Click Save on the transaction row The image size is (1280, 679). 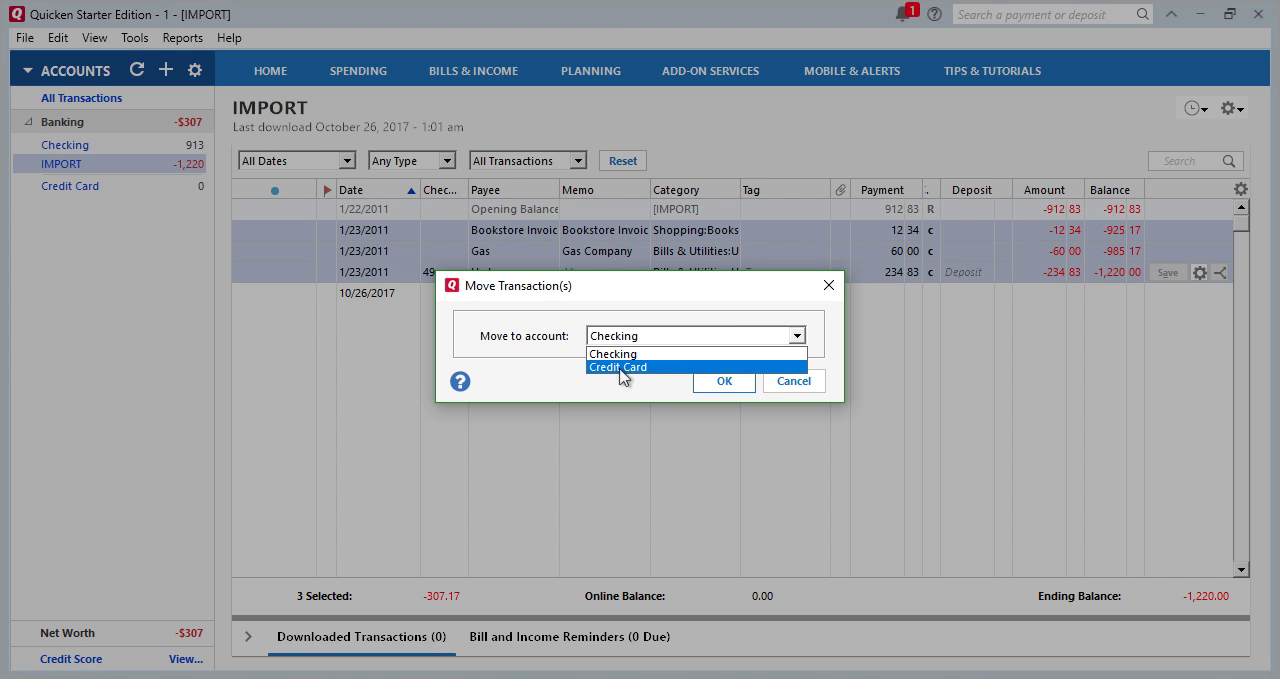[x=1167, y=272]
